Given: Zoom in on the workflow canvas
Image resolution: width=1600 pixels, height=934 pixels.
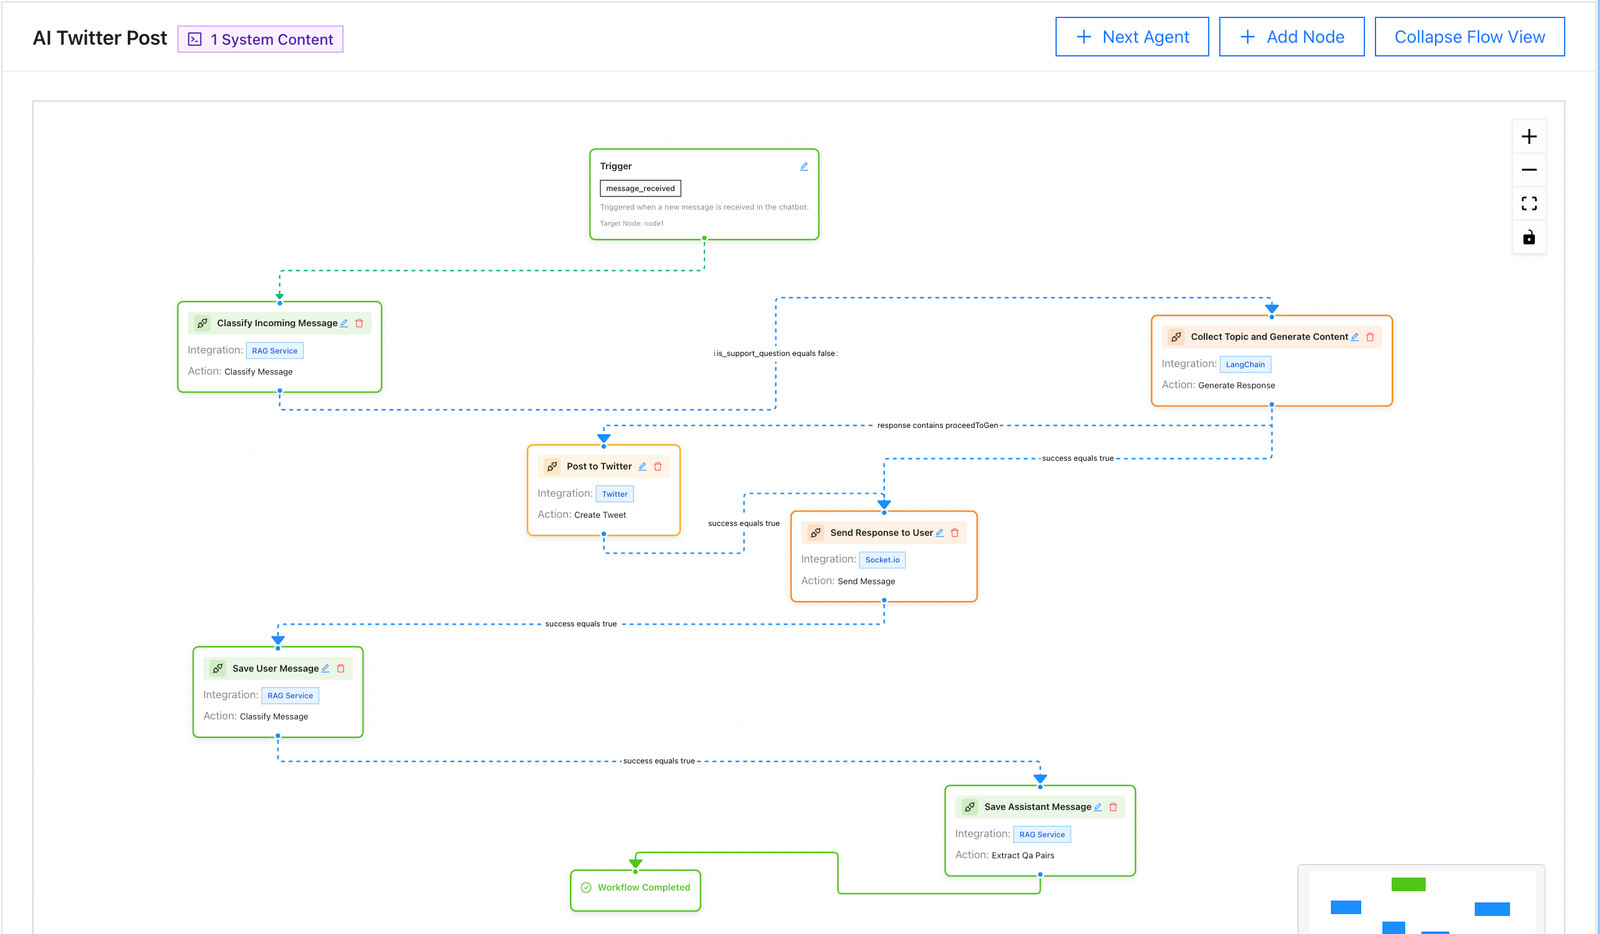Looking at the screenshot, I should 1528,136.
